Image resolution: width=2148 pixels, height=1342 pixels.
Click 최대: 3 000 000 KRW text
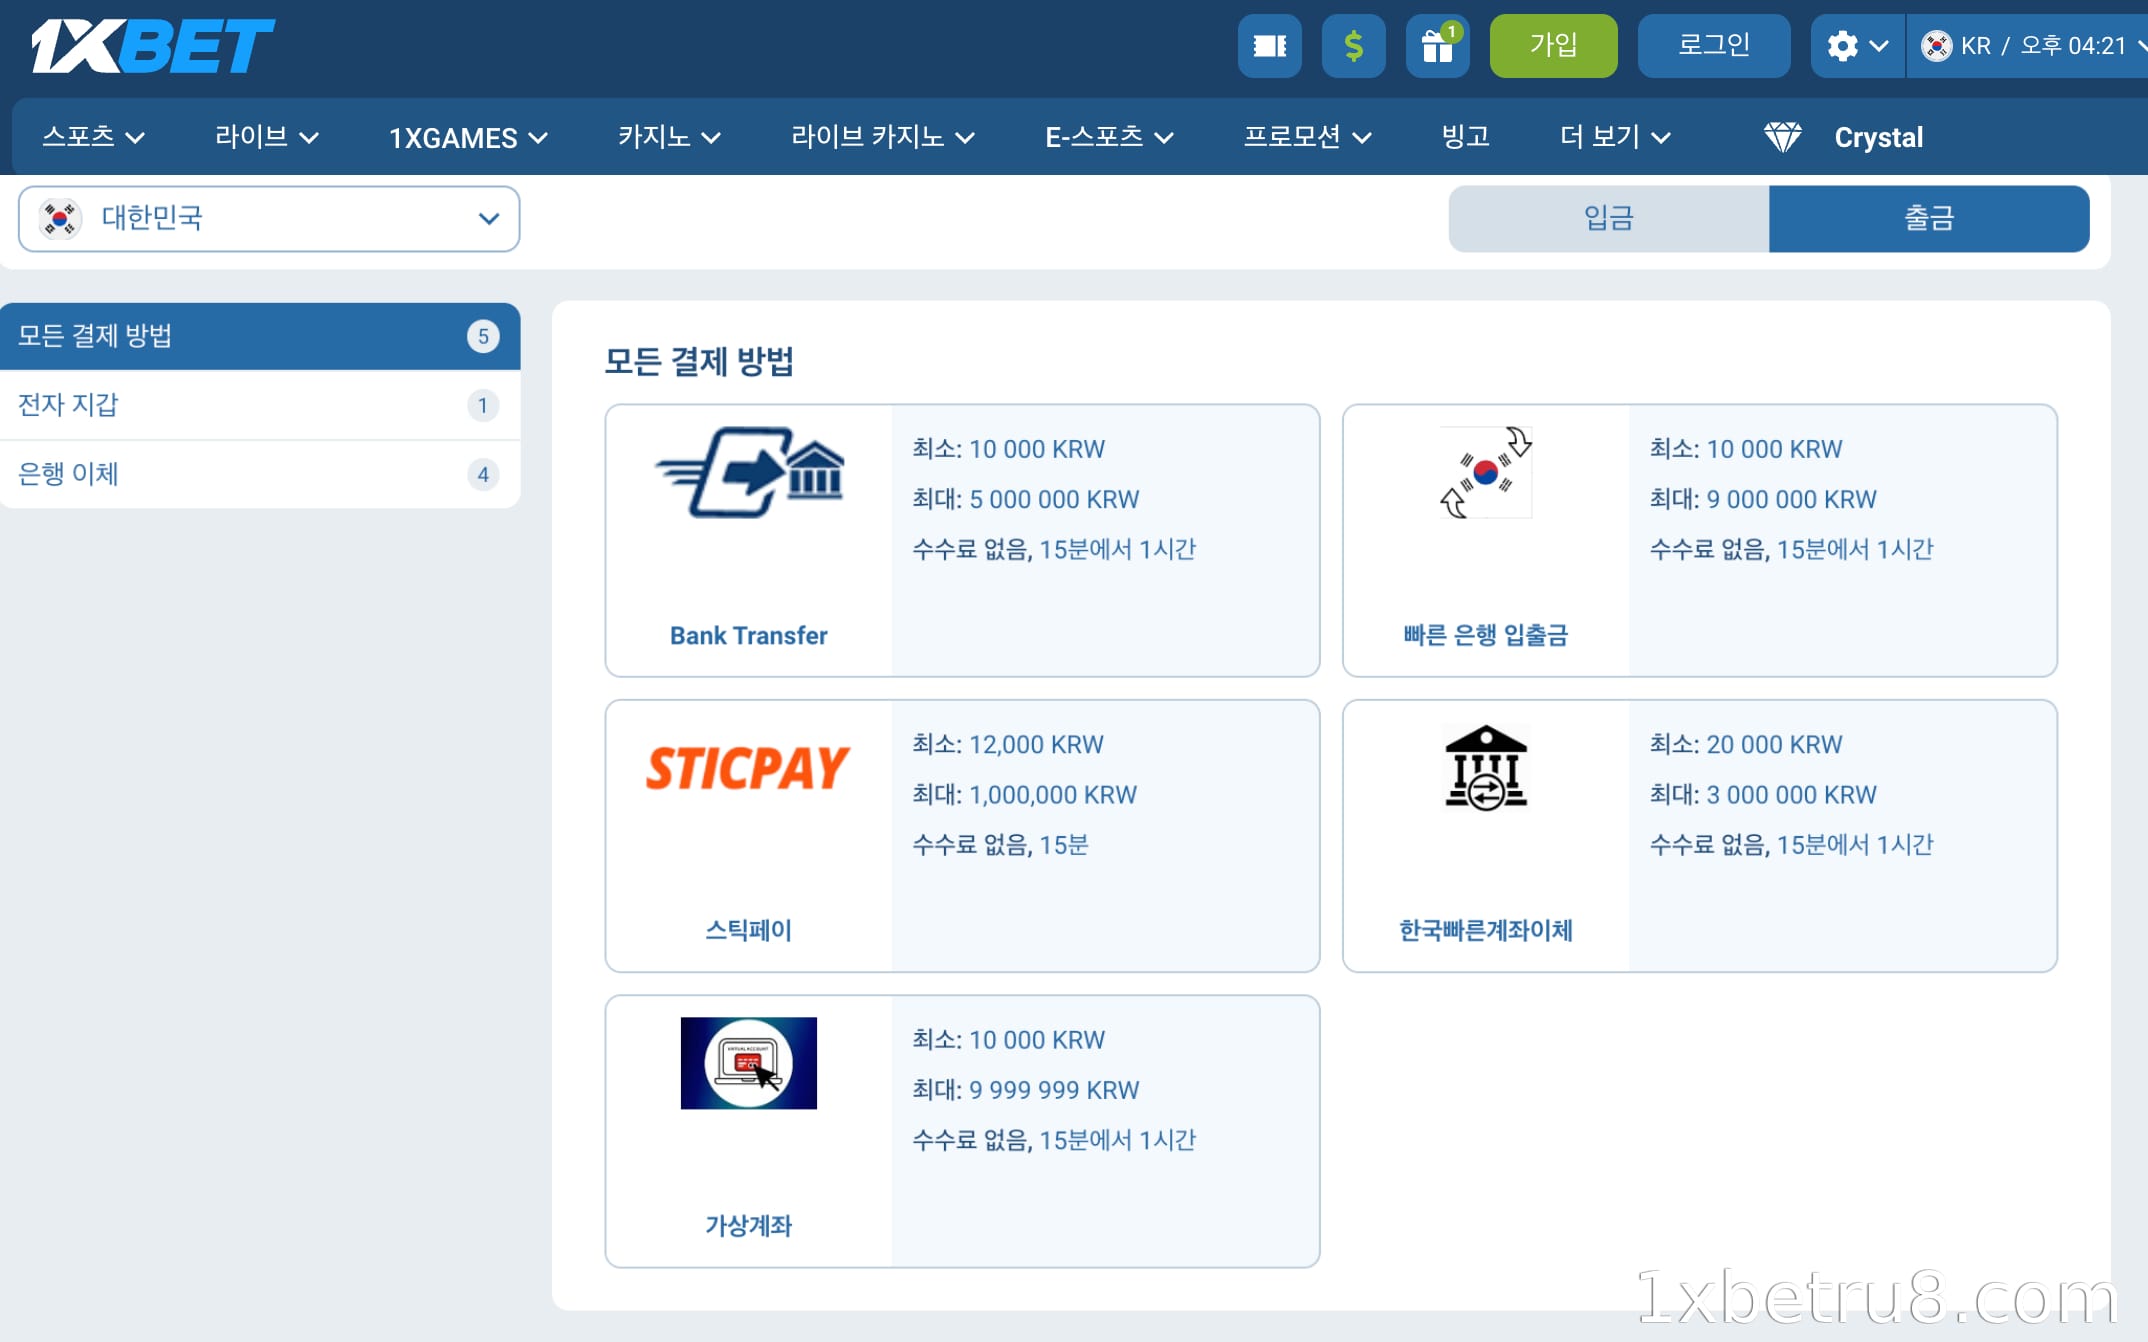[x=1763, y=795]
